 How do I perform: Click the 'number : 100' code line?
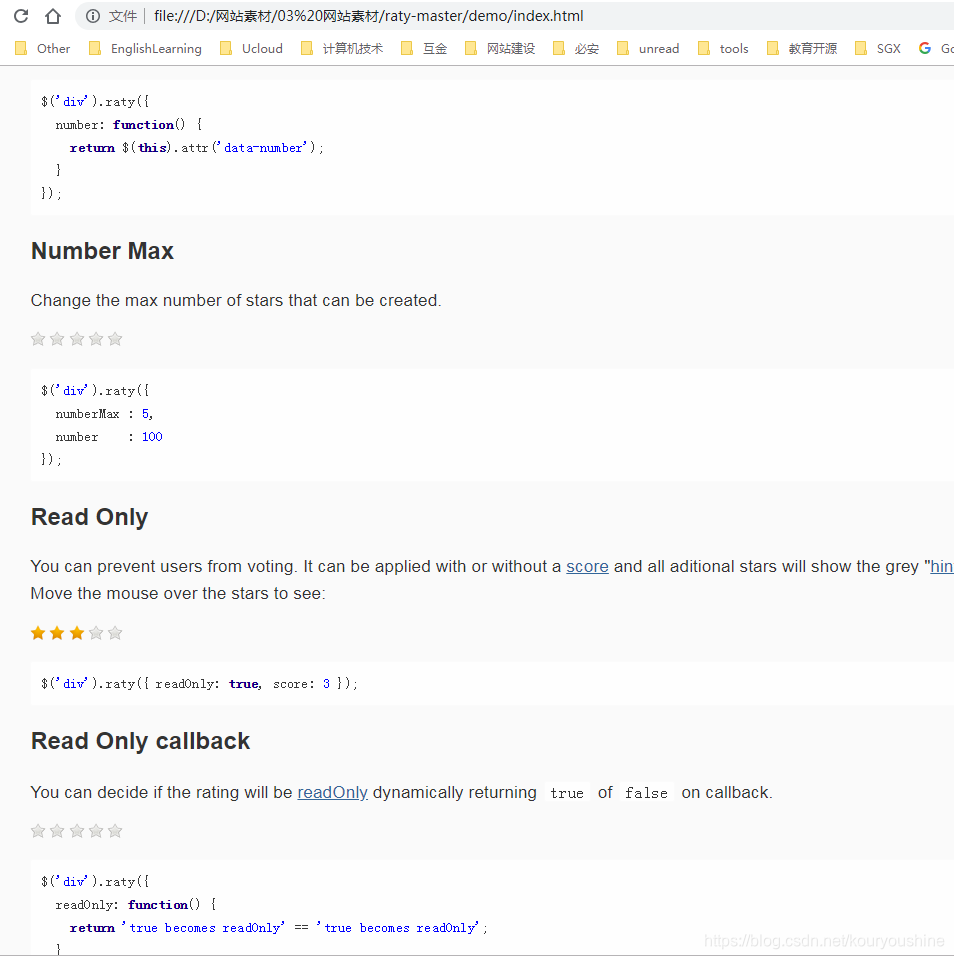pyautogui.click(x=109, y=437)
